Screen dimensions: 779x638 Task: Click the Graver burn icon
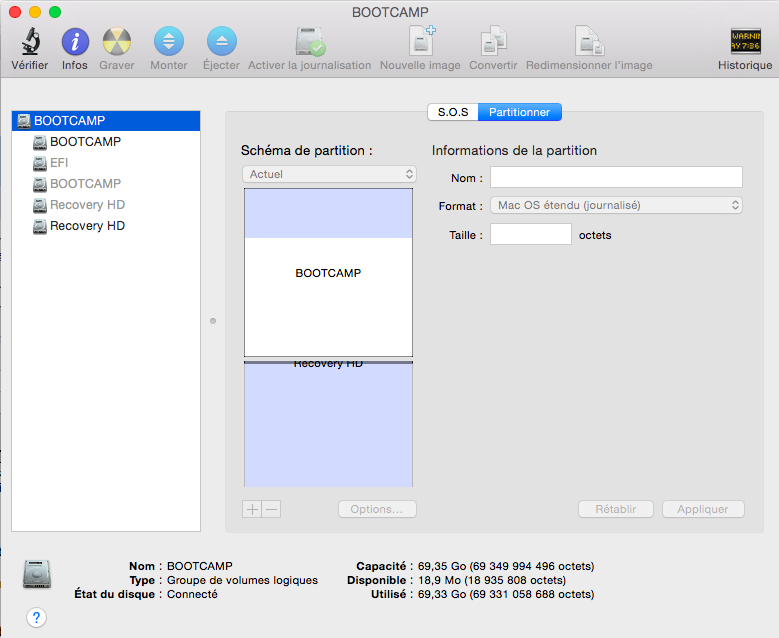[117, 41]
